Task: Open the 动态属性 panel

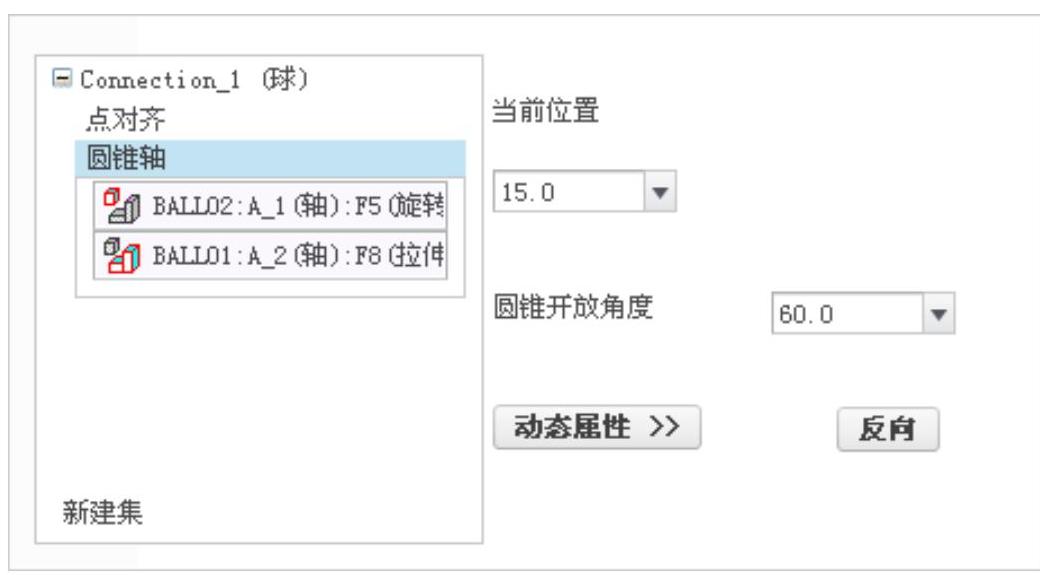Action: [x=597, y=427]
